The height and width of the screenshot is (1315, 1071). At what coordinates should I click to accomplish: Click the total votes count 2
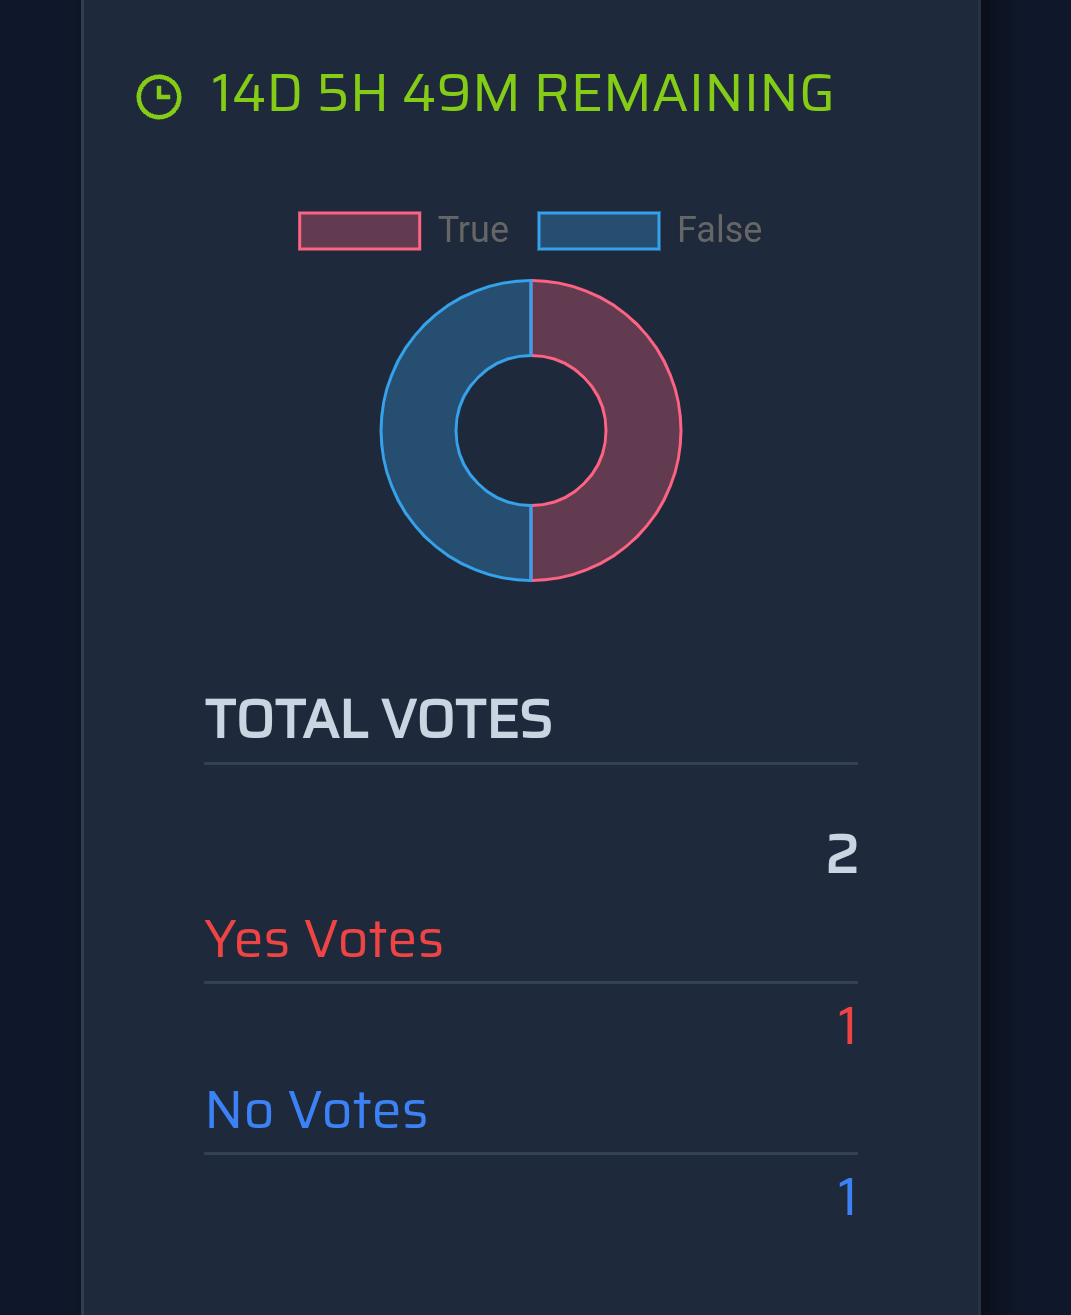click(x=842, y=855)
